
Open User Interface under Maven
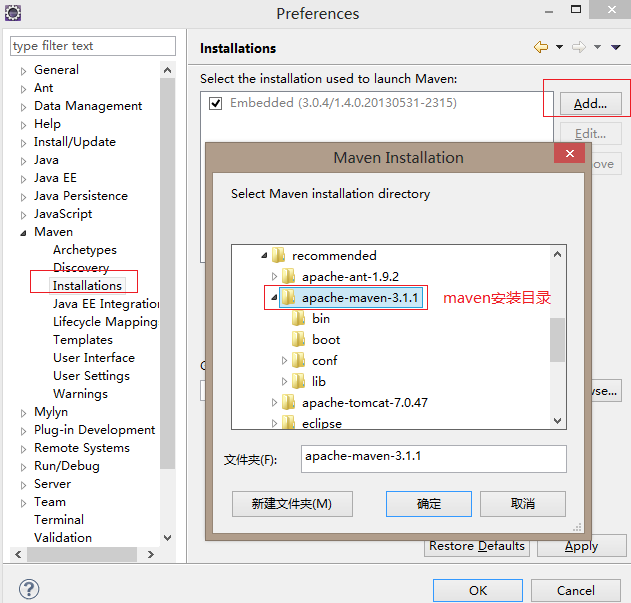[x=94, y=357]
